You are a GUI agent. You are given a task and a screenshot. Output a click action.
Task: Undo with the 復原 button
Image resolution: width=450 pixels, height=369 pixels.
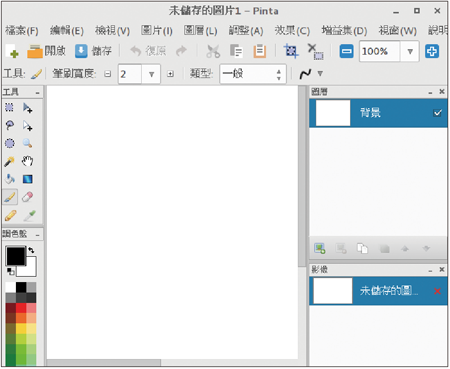148,51
